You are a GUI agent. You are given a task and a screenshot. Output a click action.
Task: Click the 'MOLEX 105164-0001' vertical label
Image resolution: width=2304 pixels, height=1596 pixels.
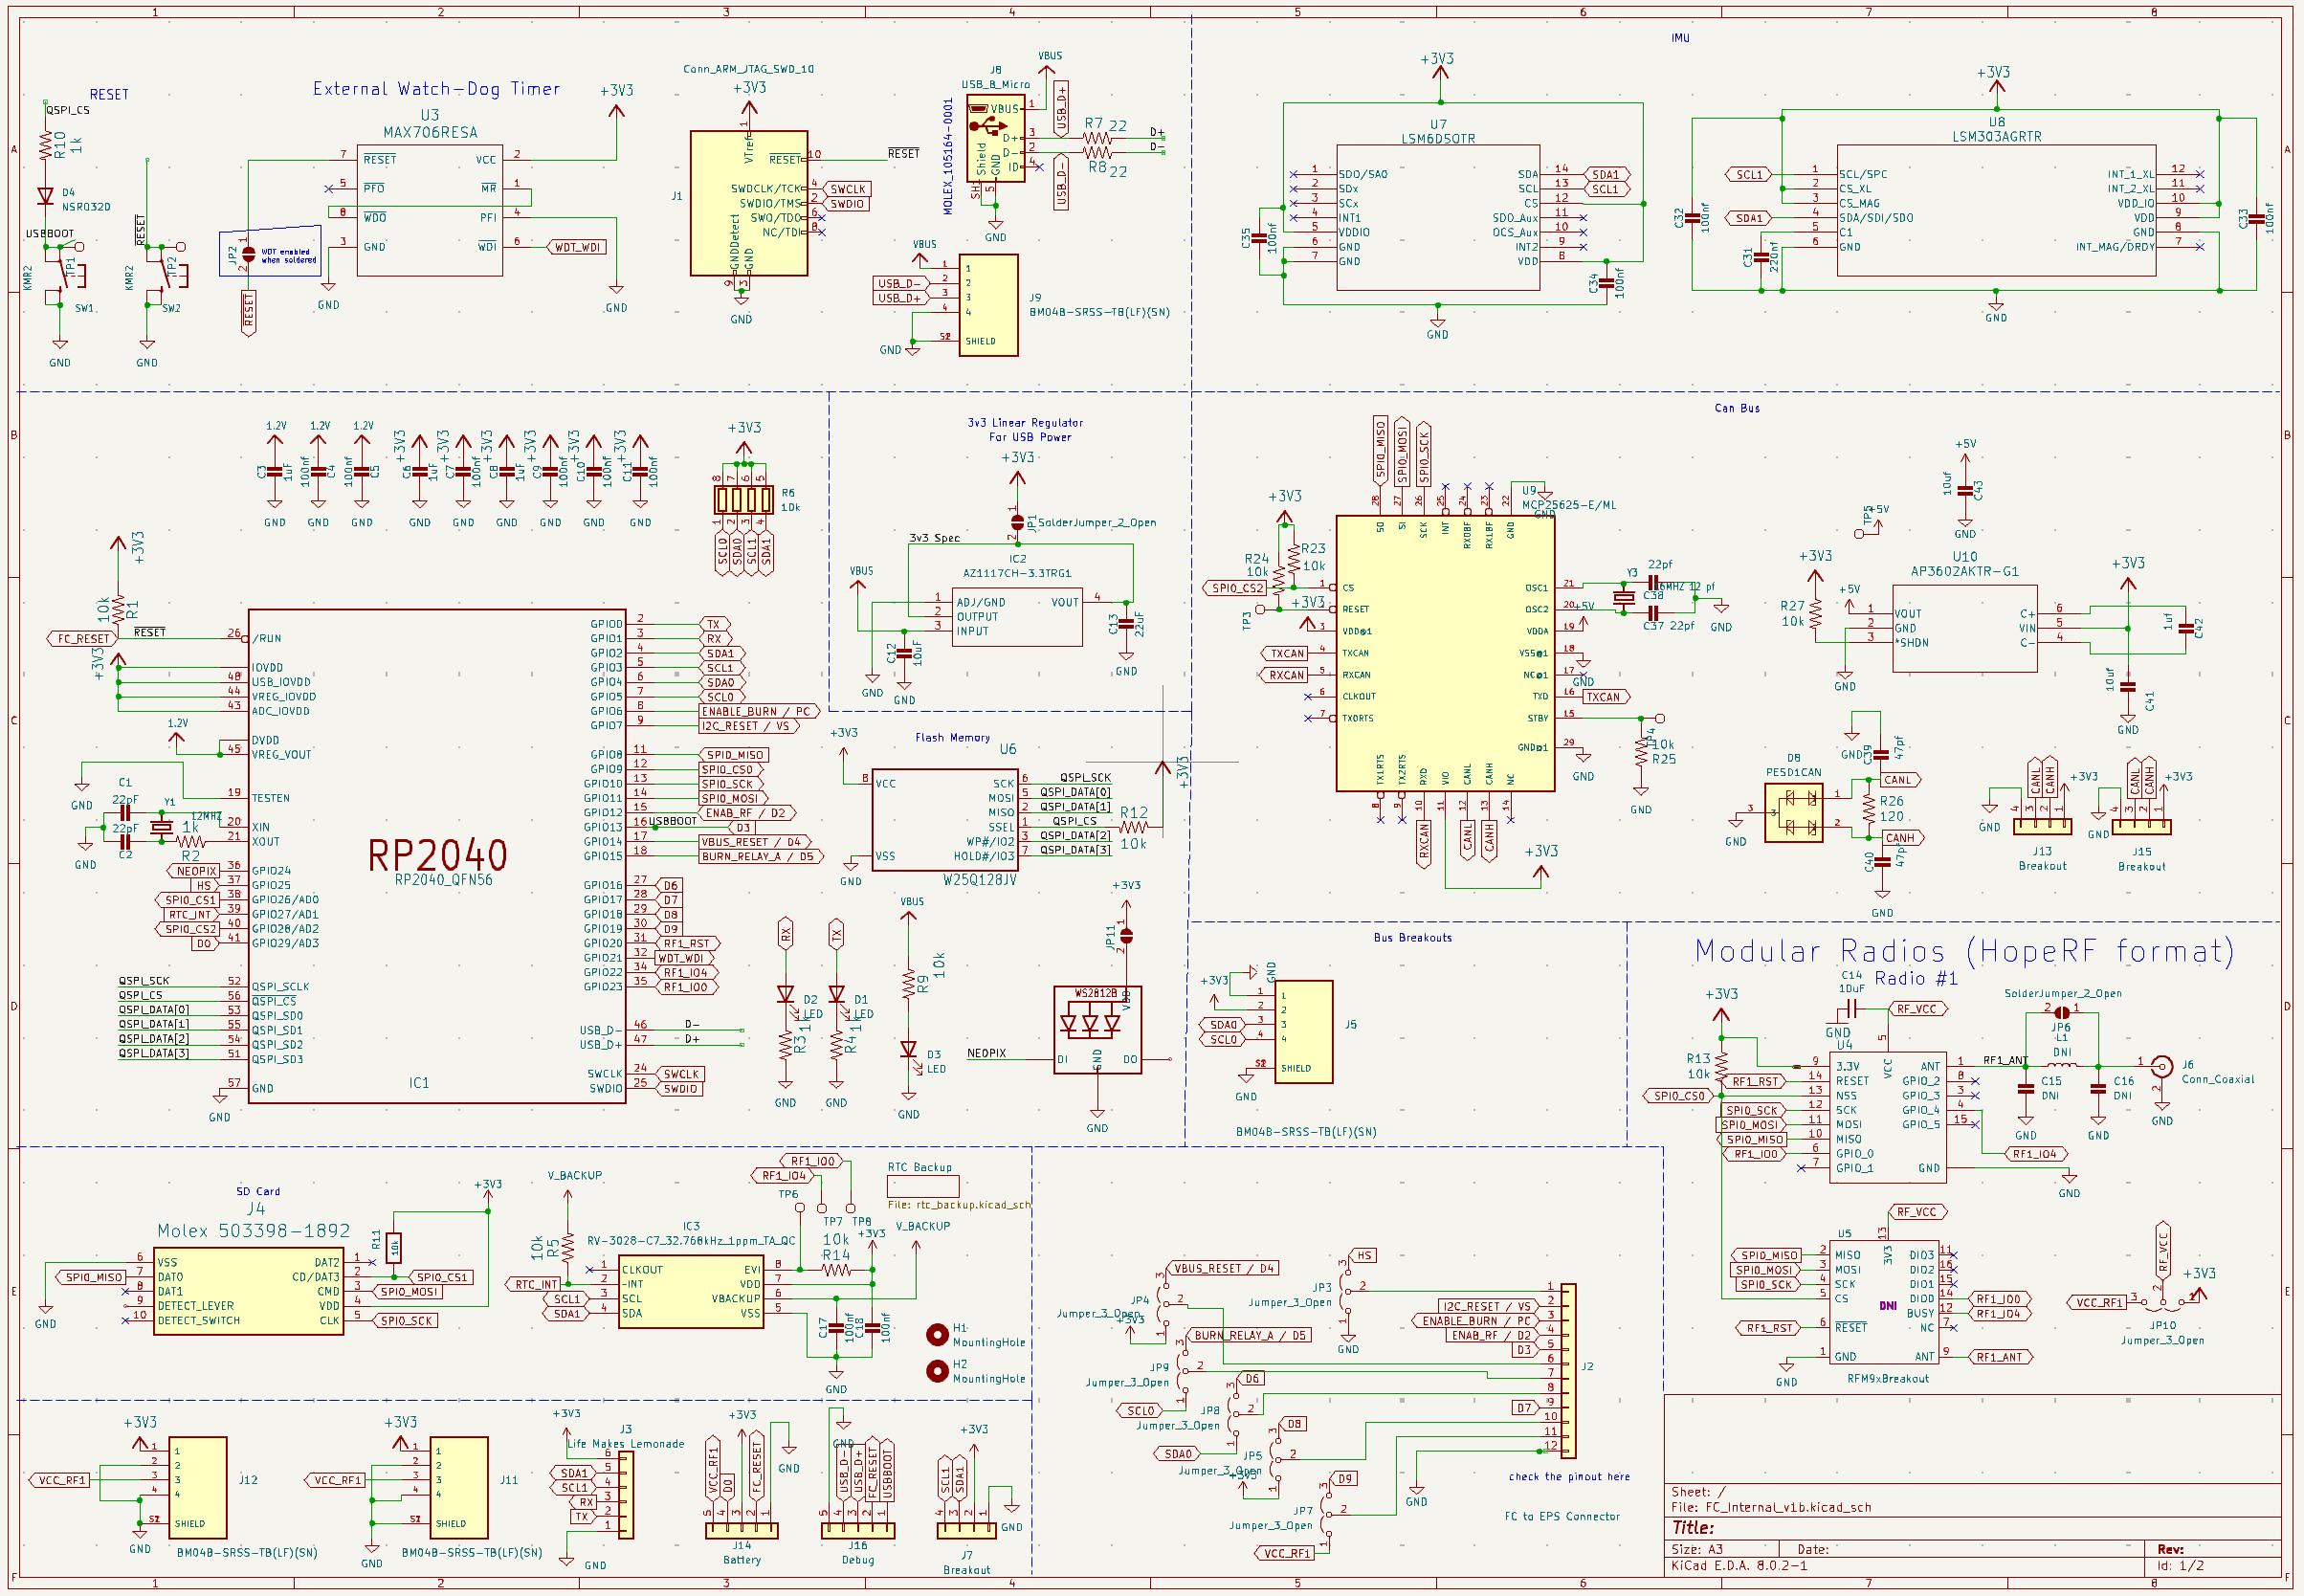[948, 156]
